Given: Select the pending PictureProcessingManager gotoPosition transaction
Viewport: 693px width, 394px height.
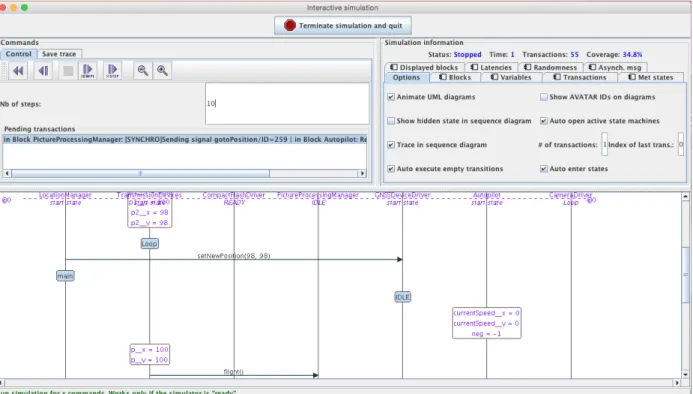Looking at the screenshot, I should [185, 139].
